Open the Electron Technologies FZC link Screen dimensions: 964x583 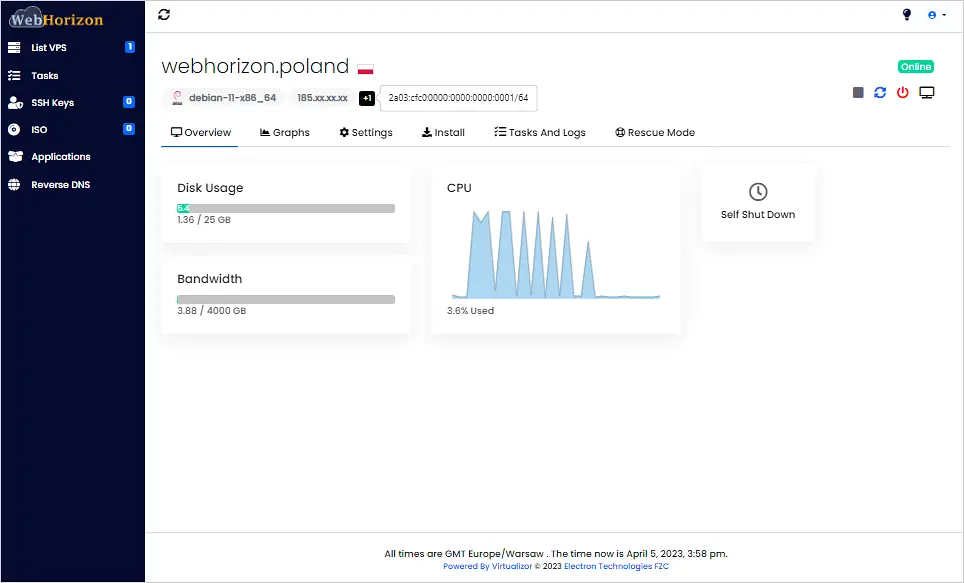pos(616,566)
